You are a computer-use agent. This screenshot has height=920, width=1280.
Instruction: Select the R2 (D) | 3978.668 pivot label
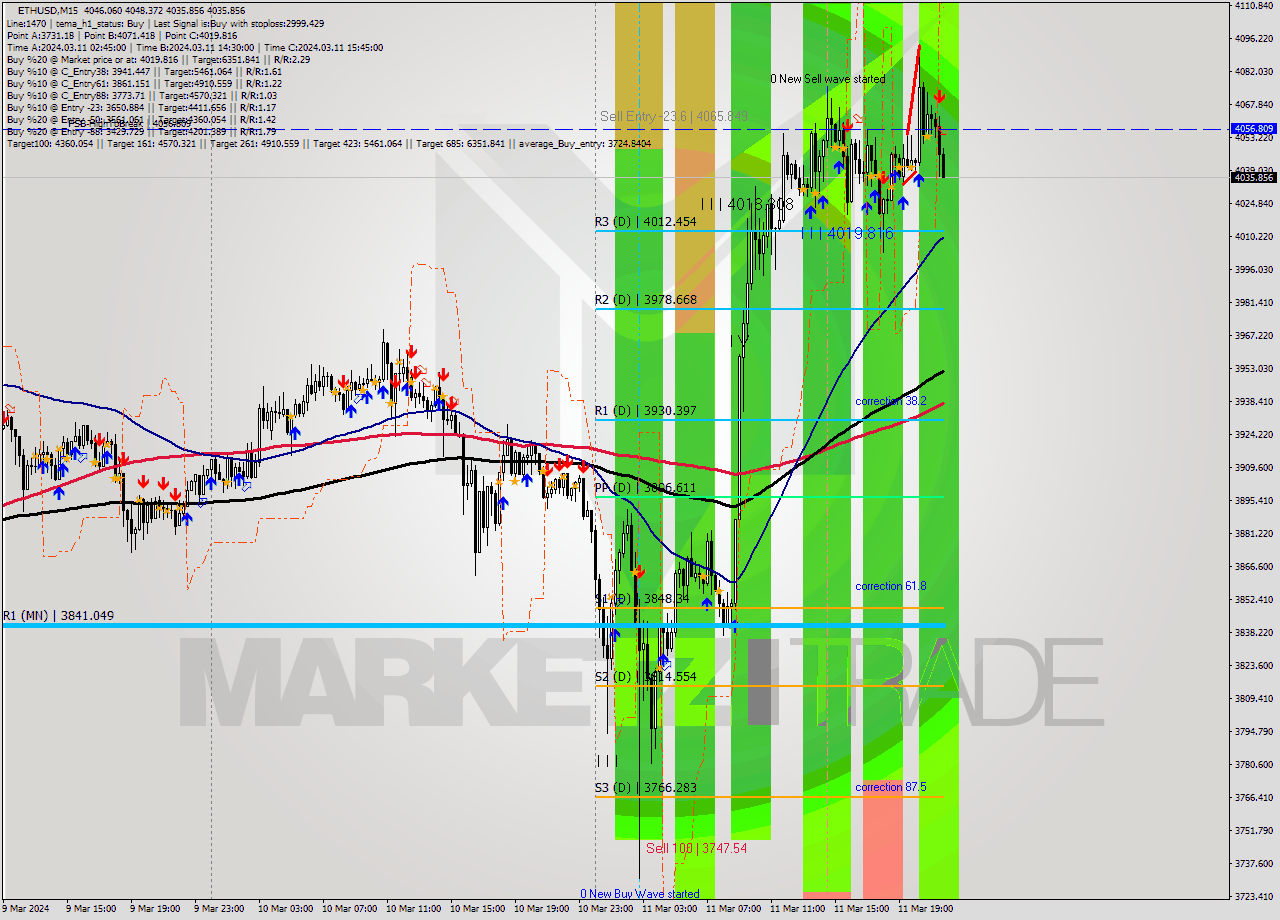pyautogui.click(x=645, y=299)
